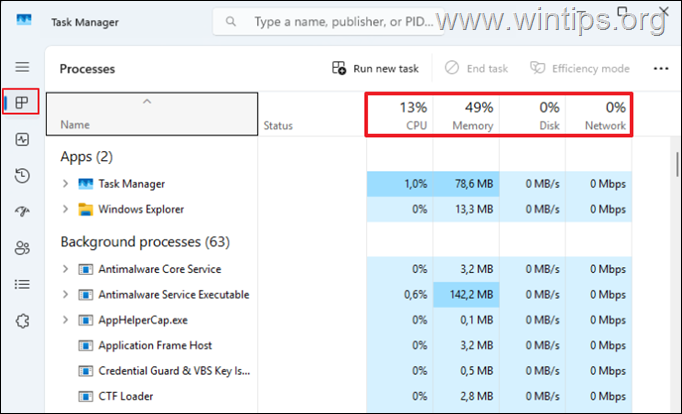682x414 pixels.
Task: Open the Users icon in sidebar
Action: point(22,248)
